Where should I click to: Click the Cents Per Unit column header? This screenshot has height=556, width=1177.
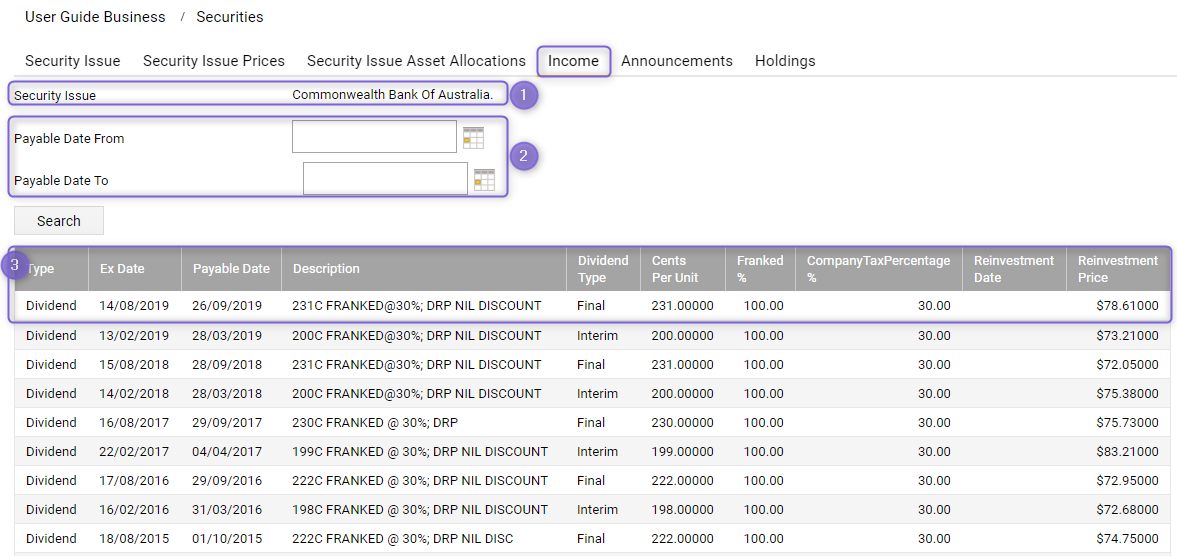(683, 269)
